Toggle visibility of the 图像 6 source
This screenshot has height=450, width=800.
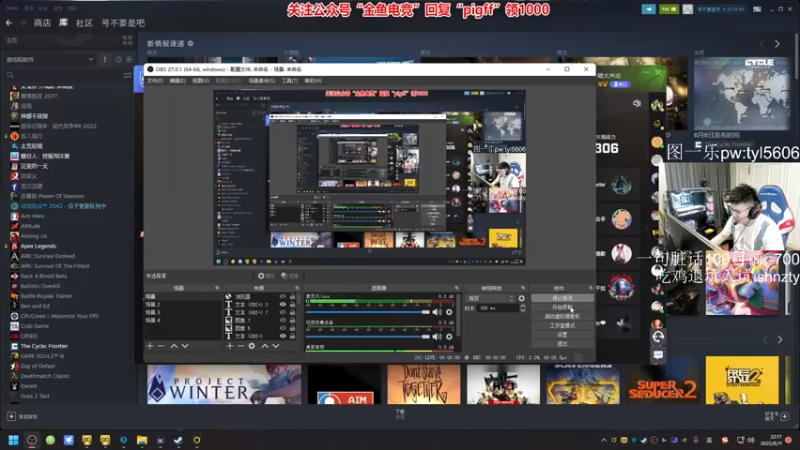(x=283, y=328)
